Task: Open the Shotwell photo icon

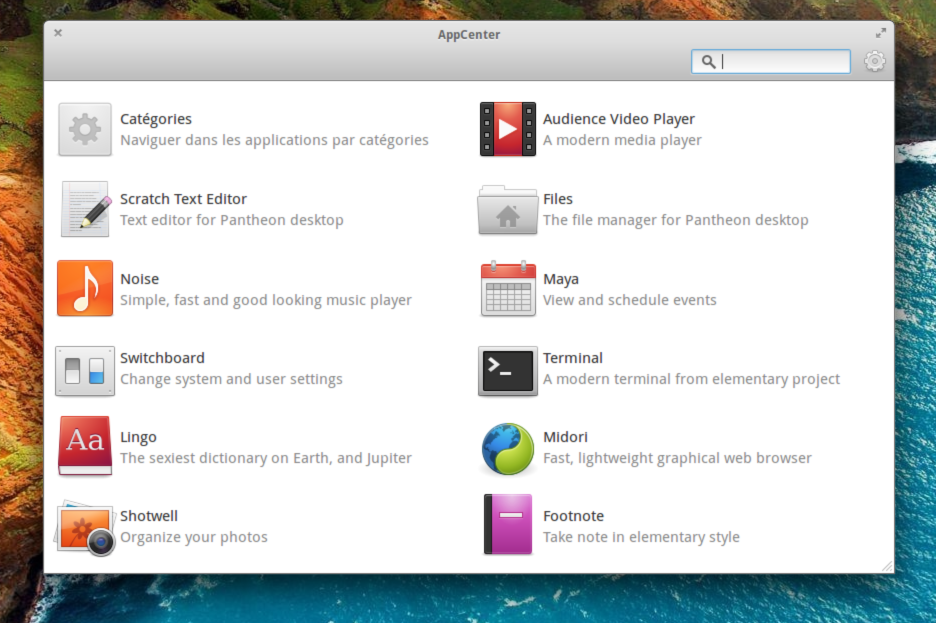Action: click(x=85, y=528)
